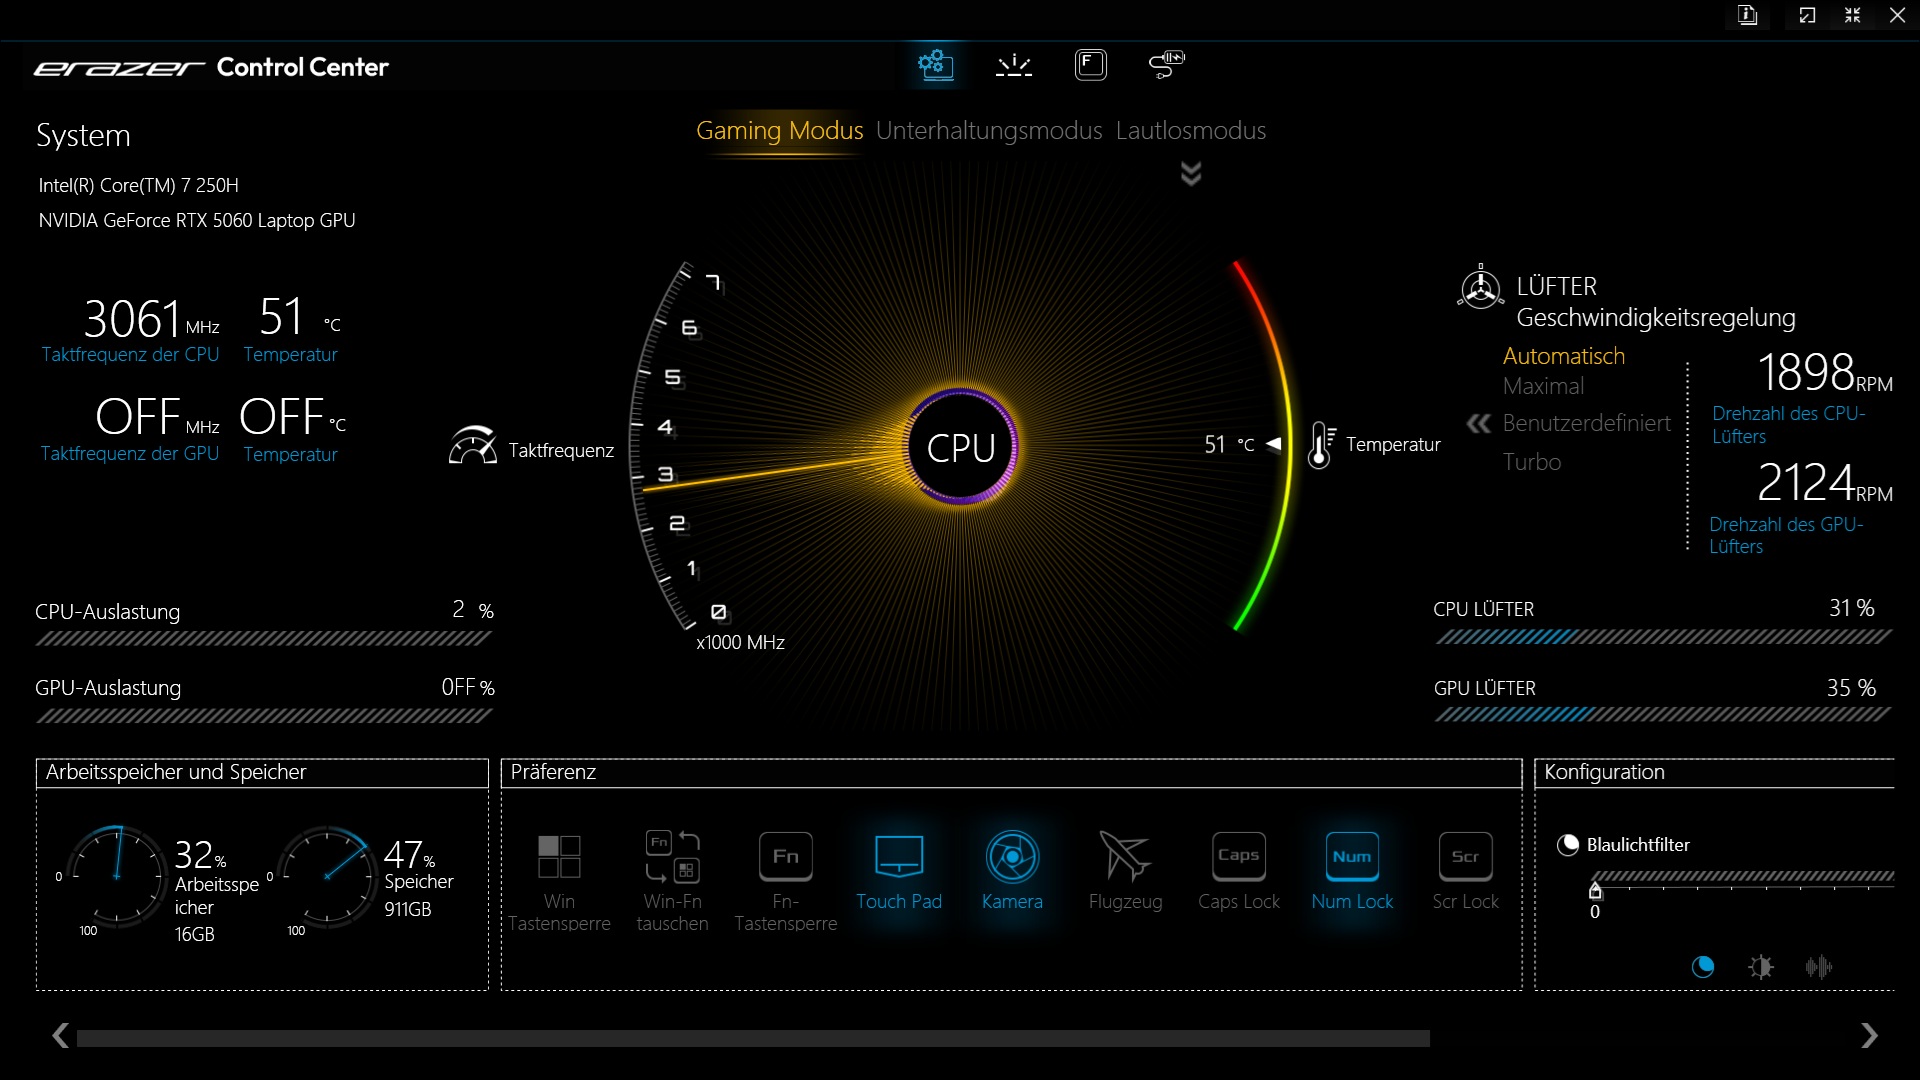The image size is (1920, 1080).
Task: Expand Benutzerdefiniert fan settings arrows
Action: pos(1478,423)
